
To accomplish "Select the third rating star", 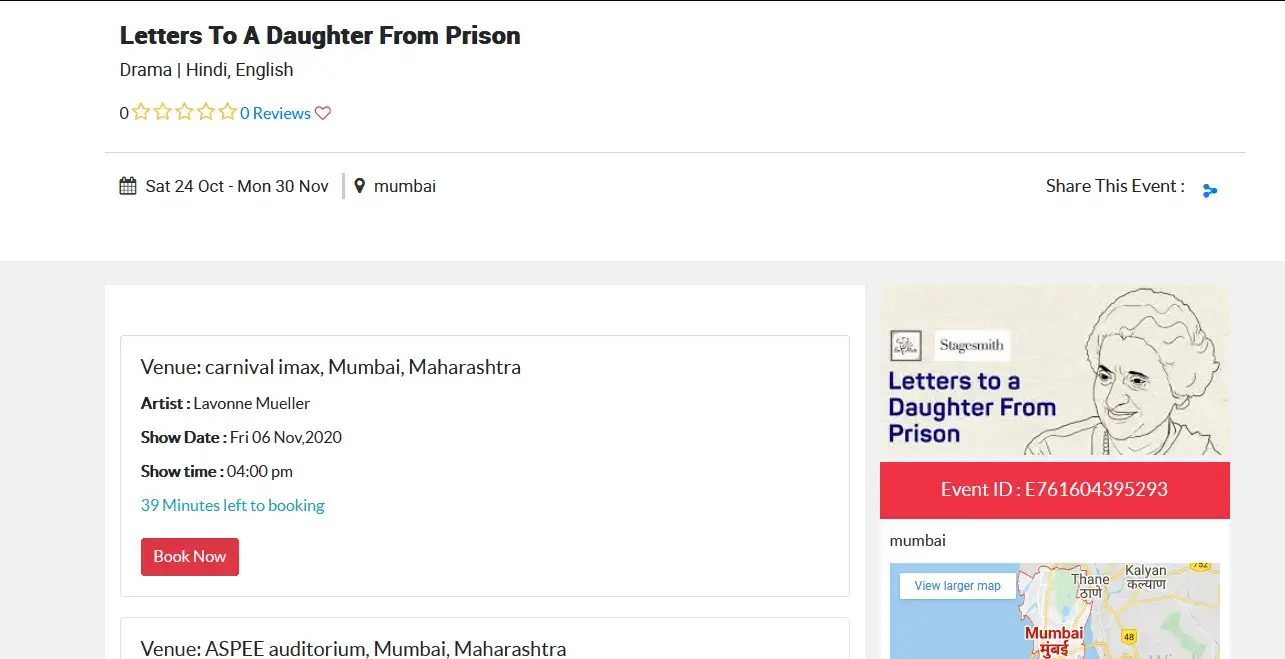I will coord(184,112).
